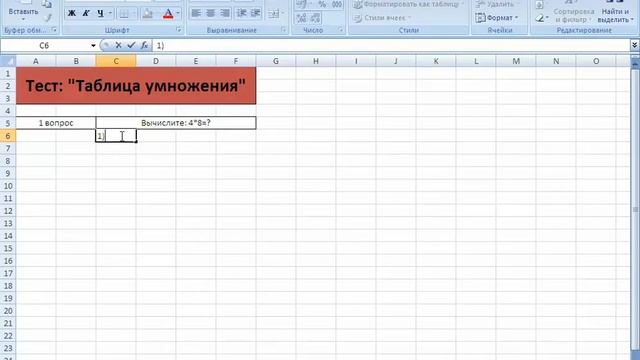Open font color dropdown arrow

(178, 13)
